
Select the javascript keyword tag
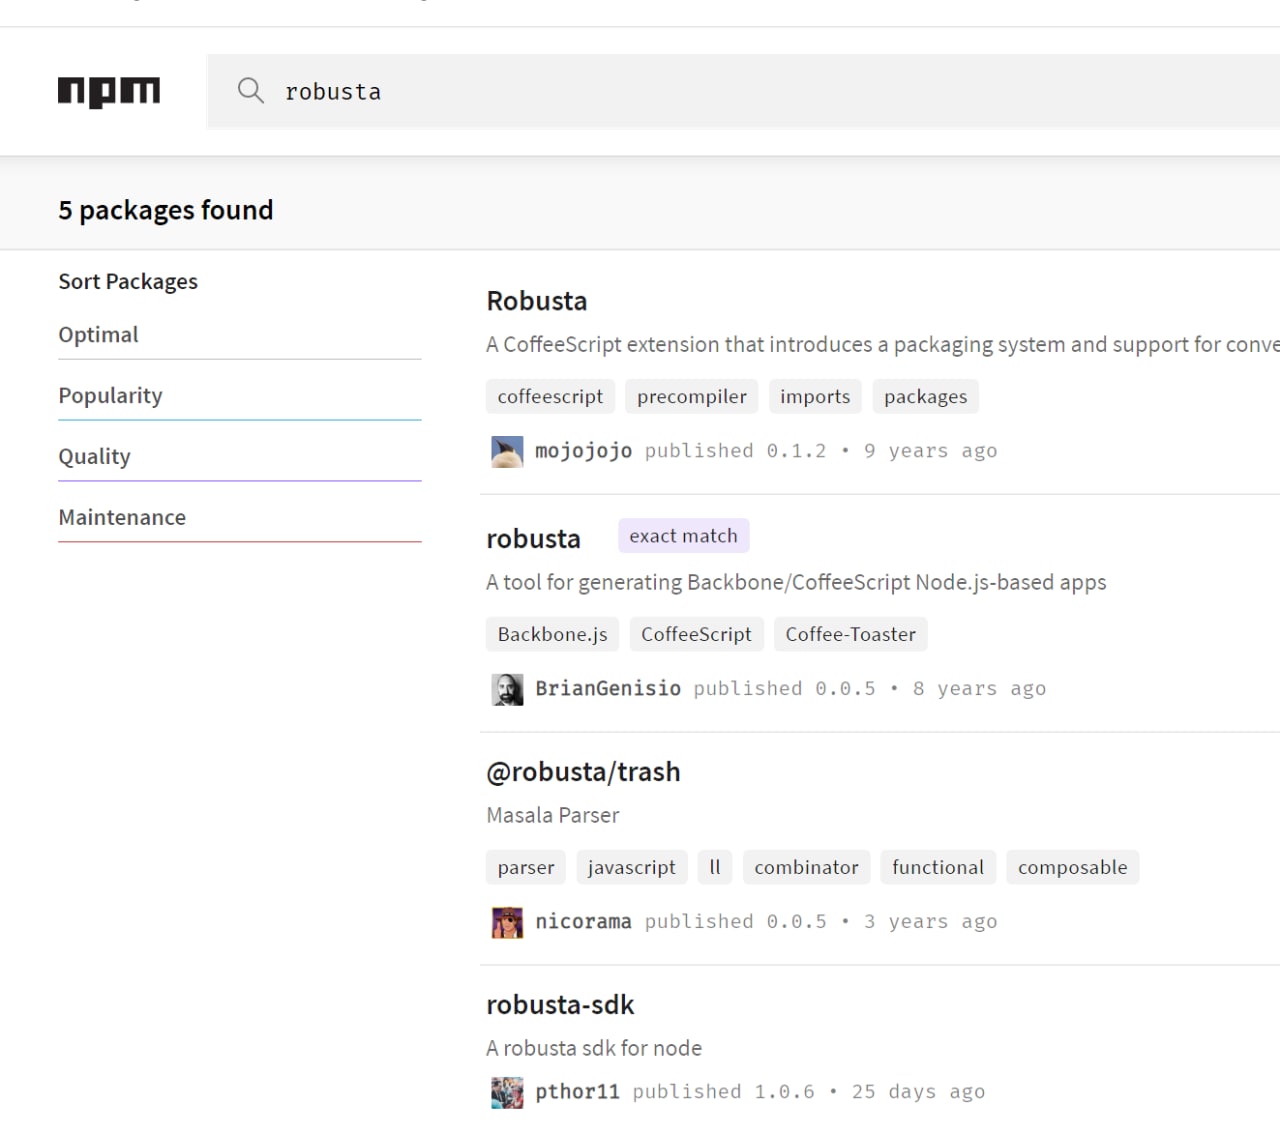click(x=632, y=868)
